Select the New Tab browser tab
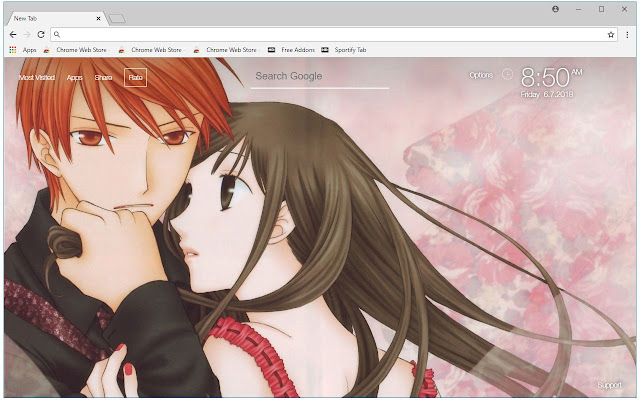 tap(57, 18)
